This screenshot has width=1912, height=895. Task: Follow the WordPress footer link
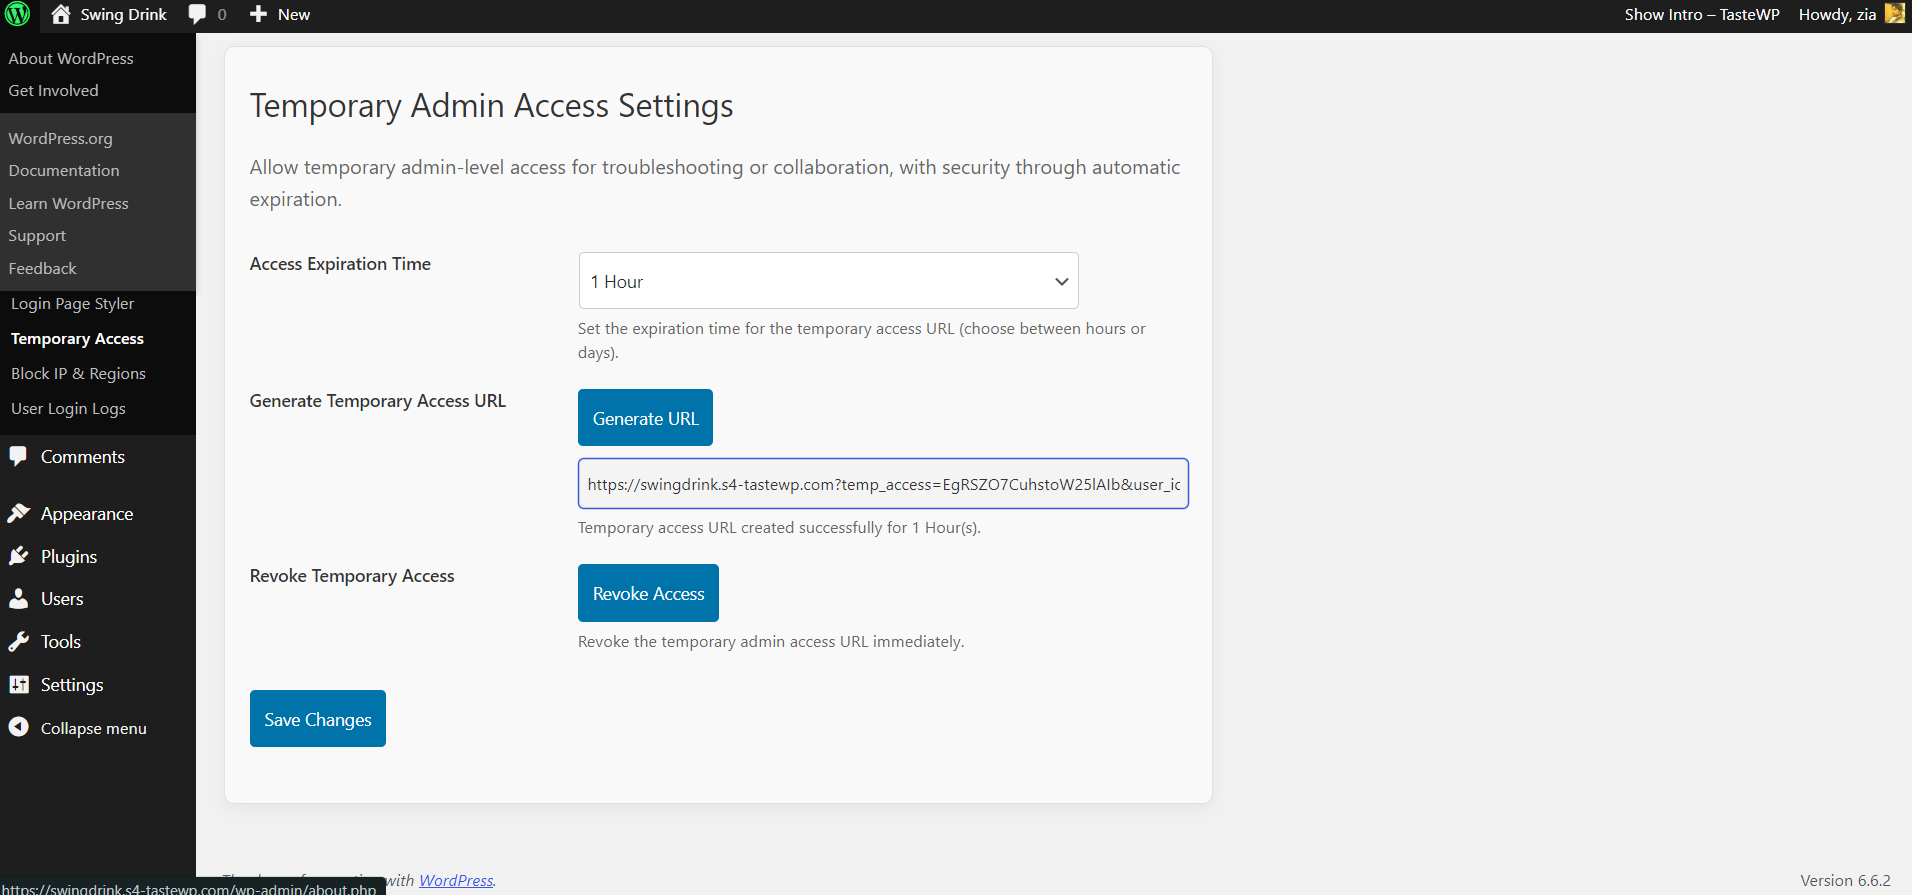coord(456,880)
